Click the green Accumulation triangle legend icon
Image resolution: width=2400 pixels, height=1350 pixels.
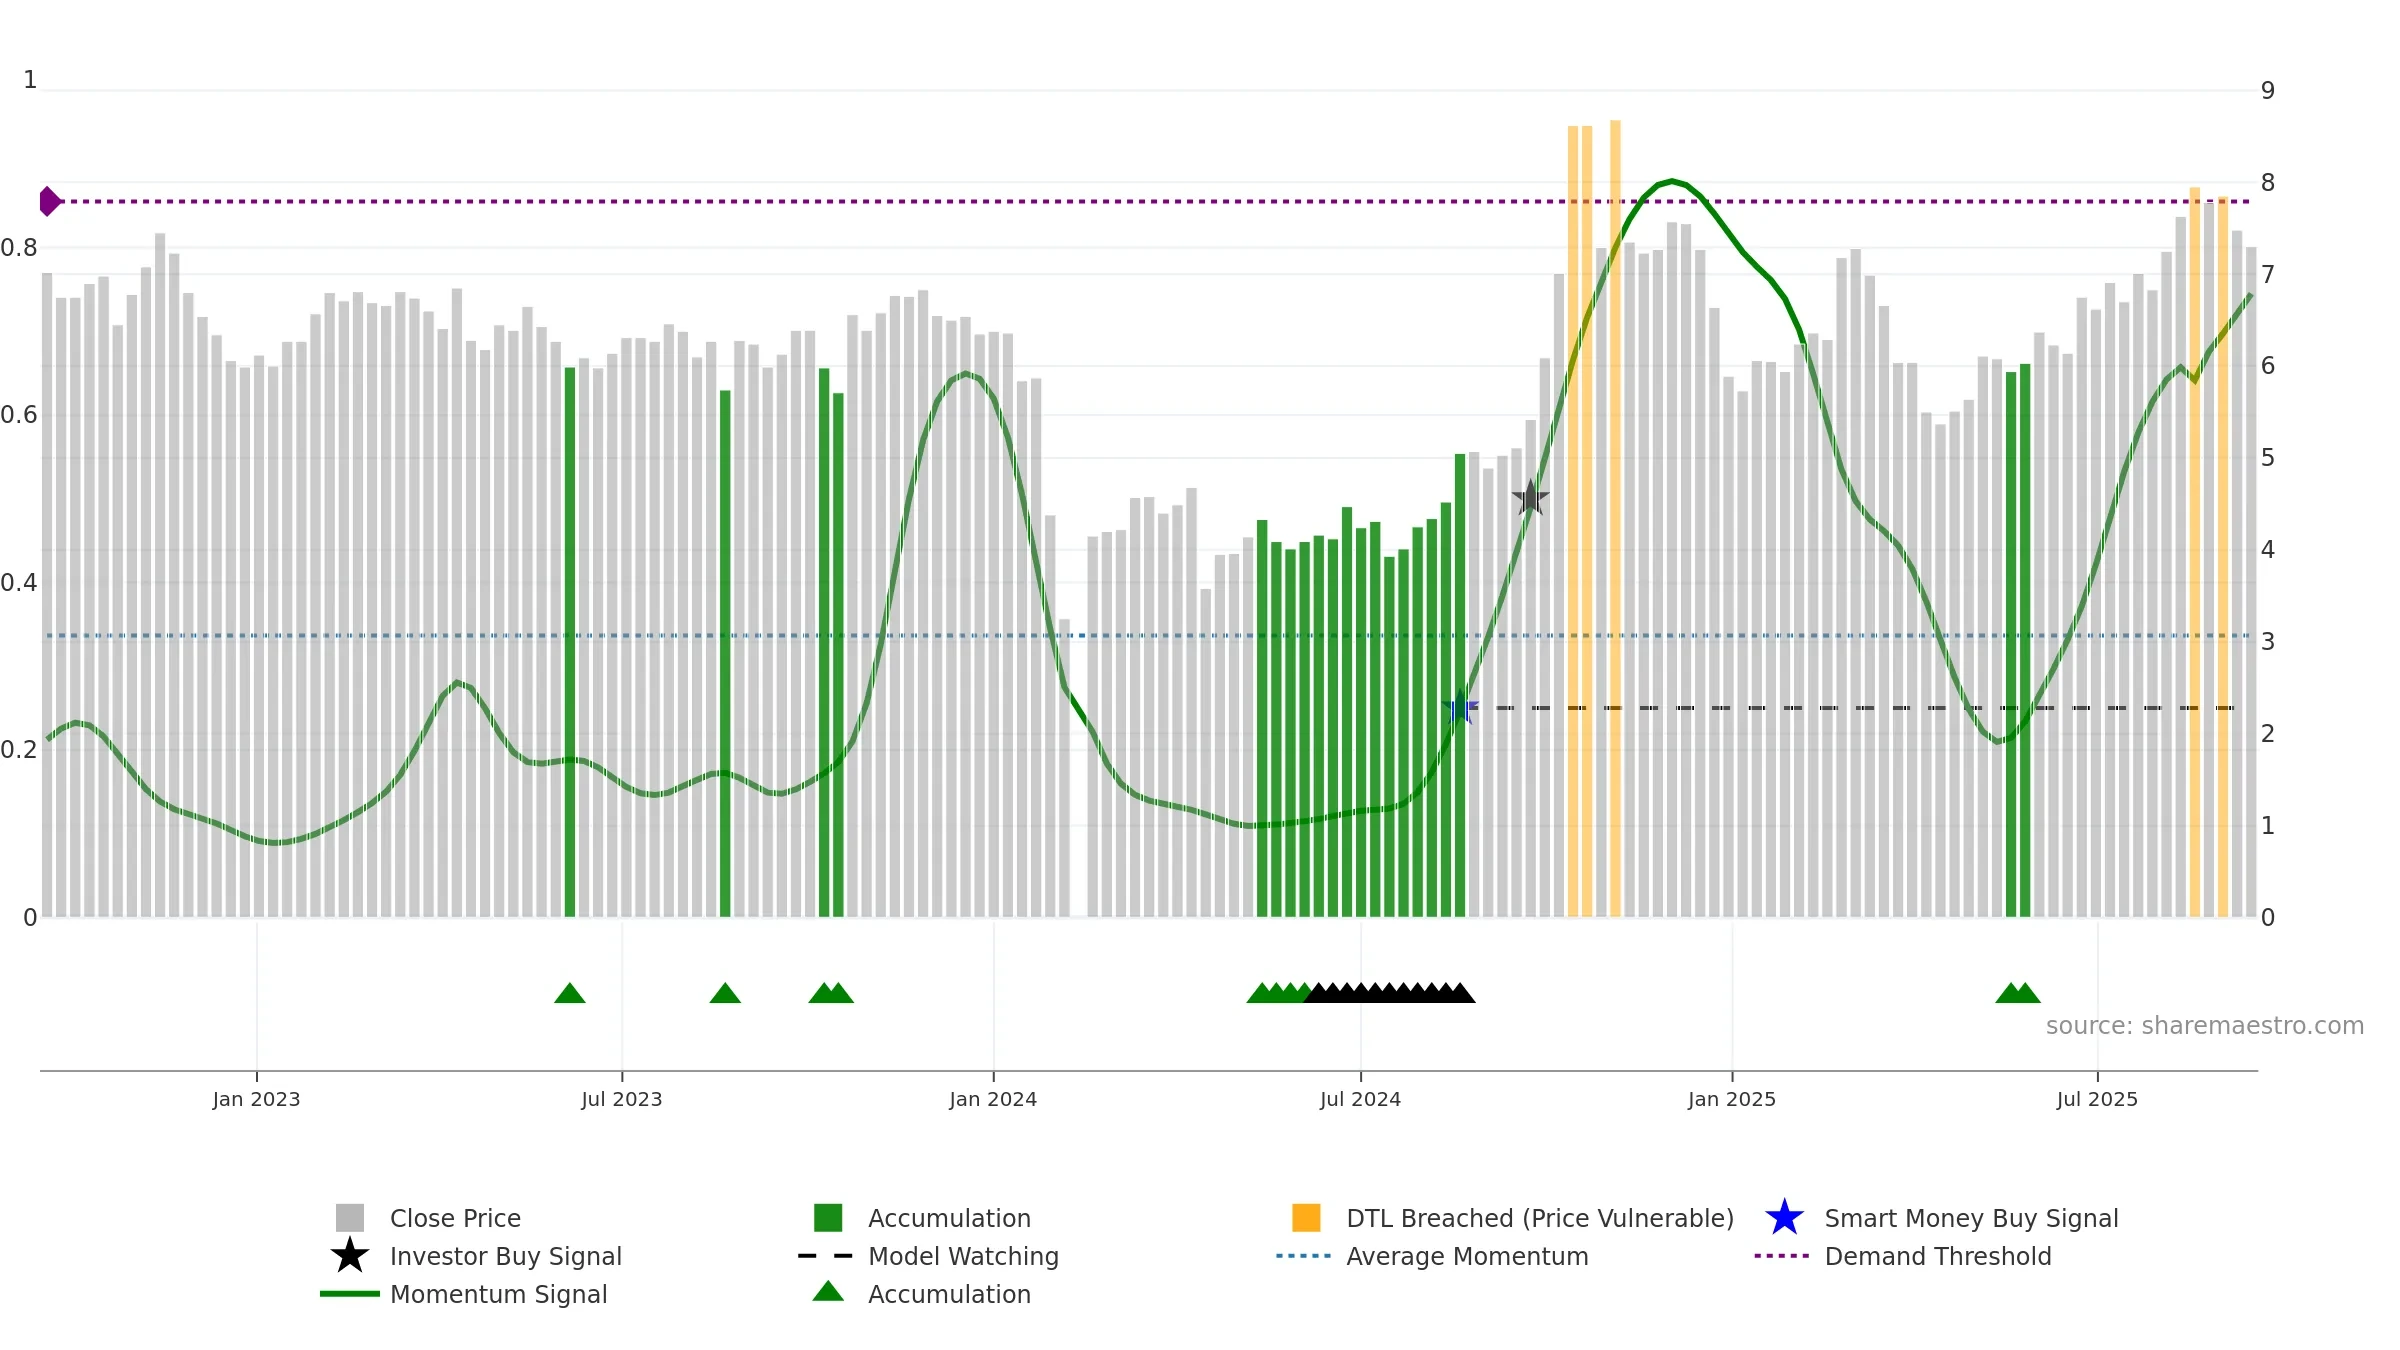(x=828, y=1292)
